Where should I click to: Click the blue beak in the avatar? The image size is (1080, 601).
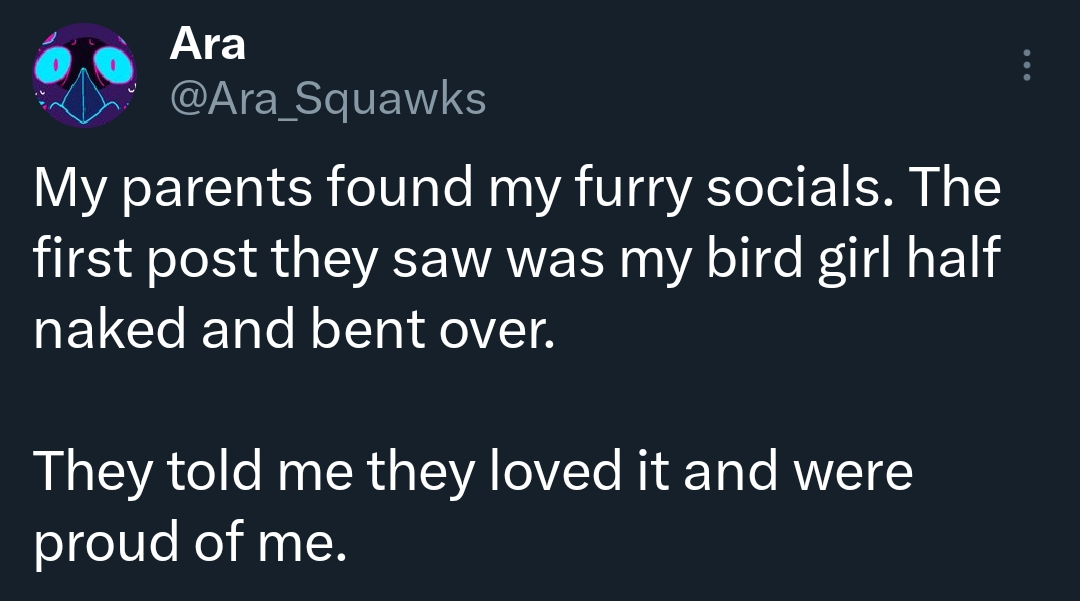tap(84, 96)
